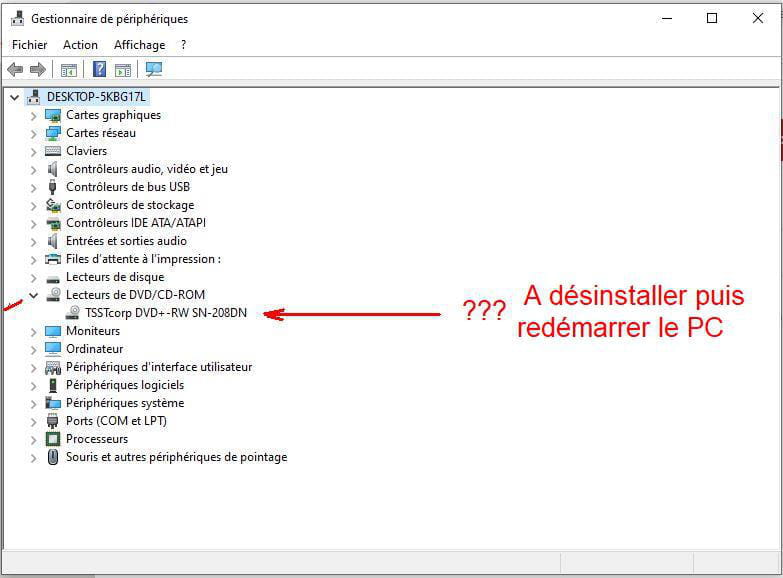Minimize the Gestionnaire de périphériques window
The height and width of the screenshot is (578, 783).
pos(667,18)
